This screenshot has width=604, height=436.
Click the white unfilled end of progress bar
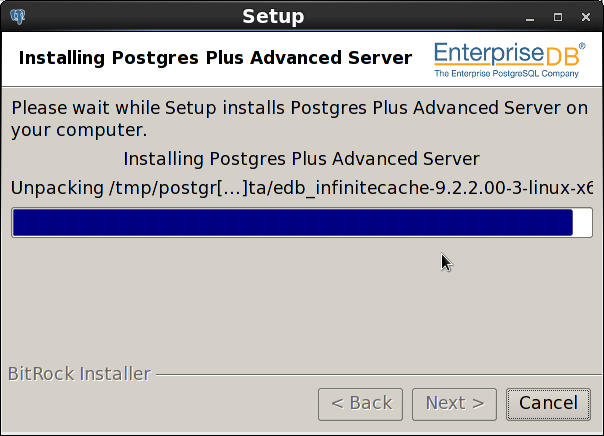pos(582,223)
